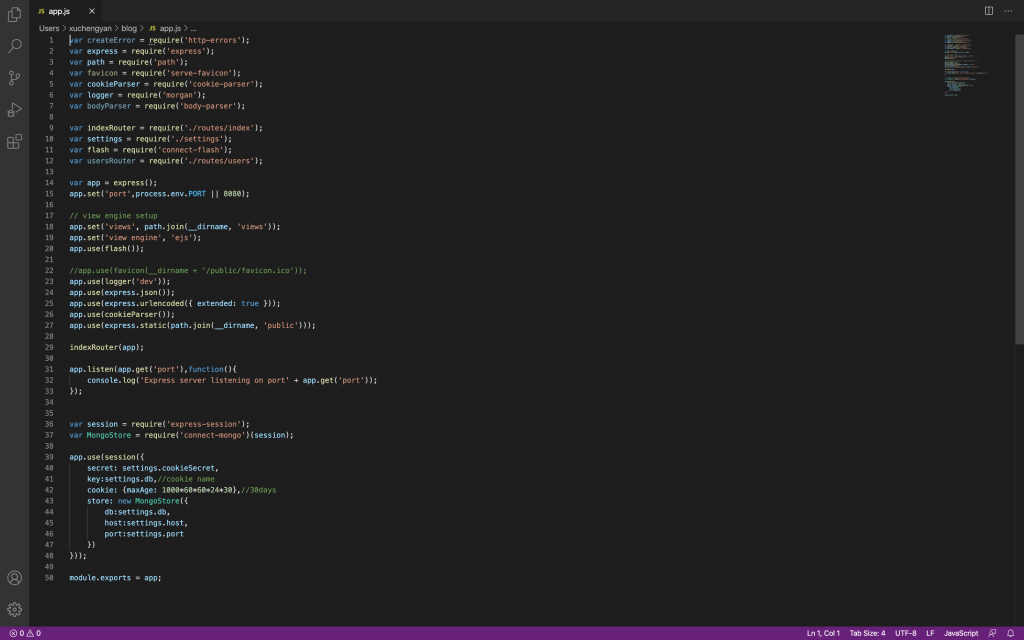Open the Accounts menu icon
Screen dimensions: 1024x640
[14, 578]
